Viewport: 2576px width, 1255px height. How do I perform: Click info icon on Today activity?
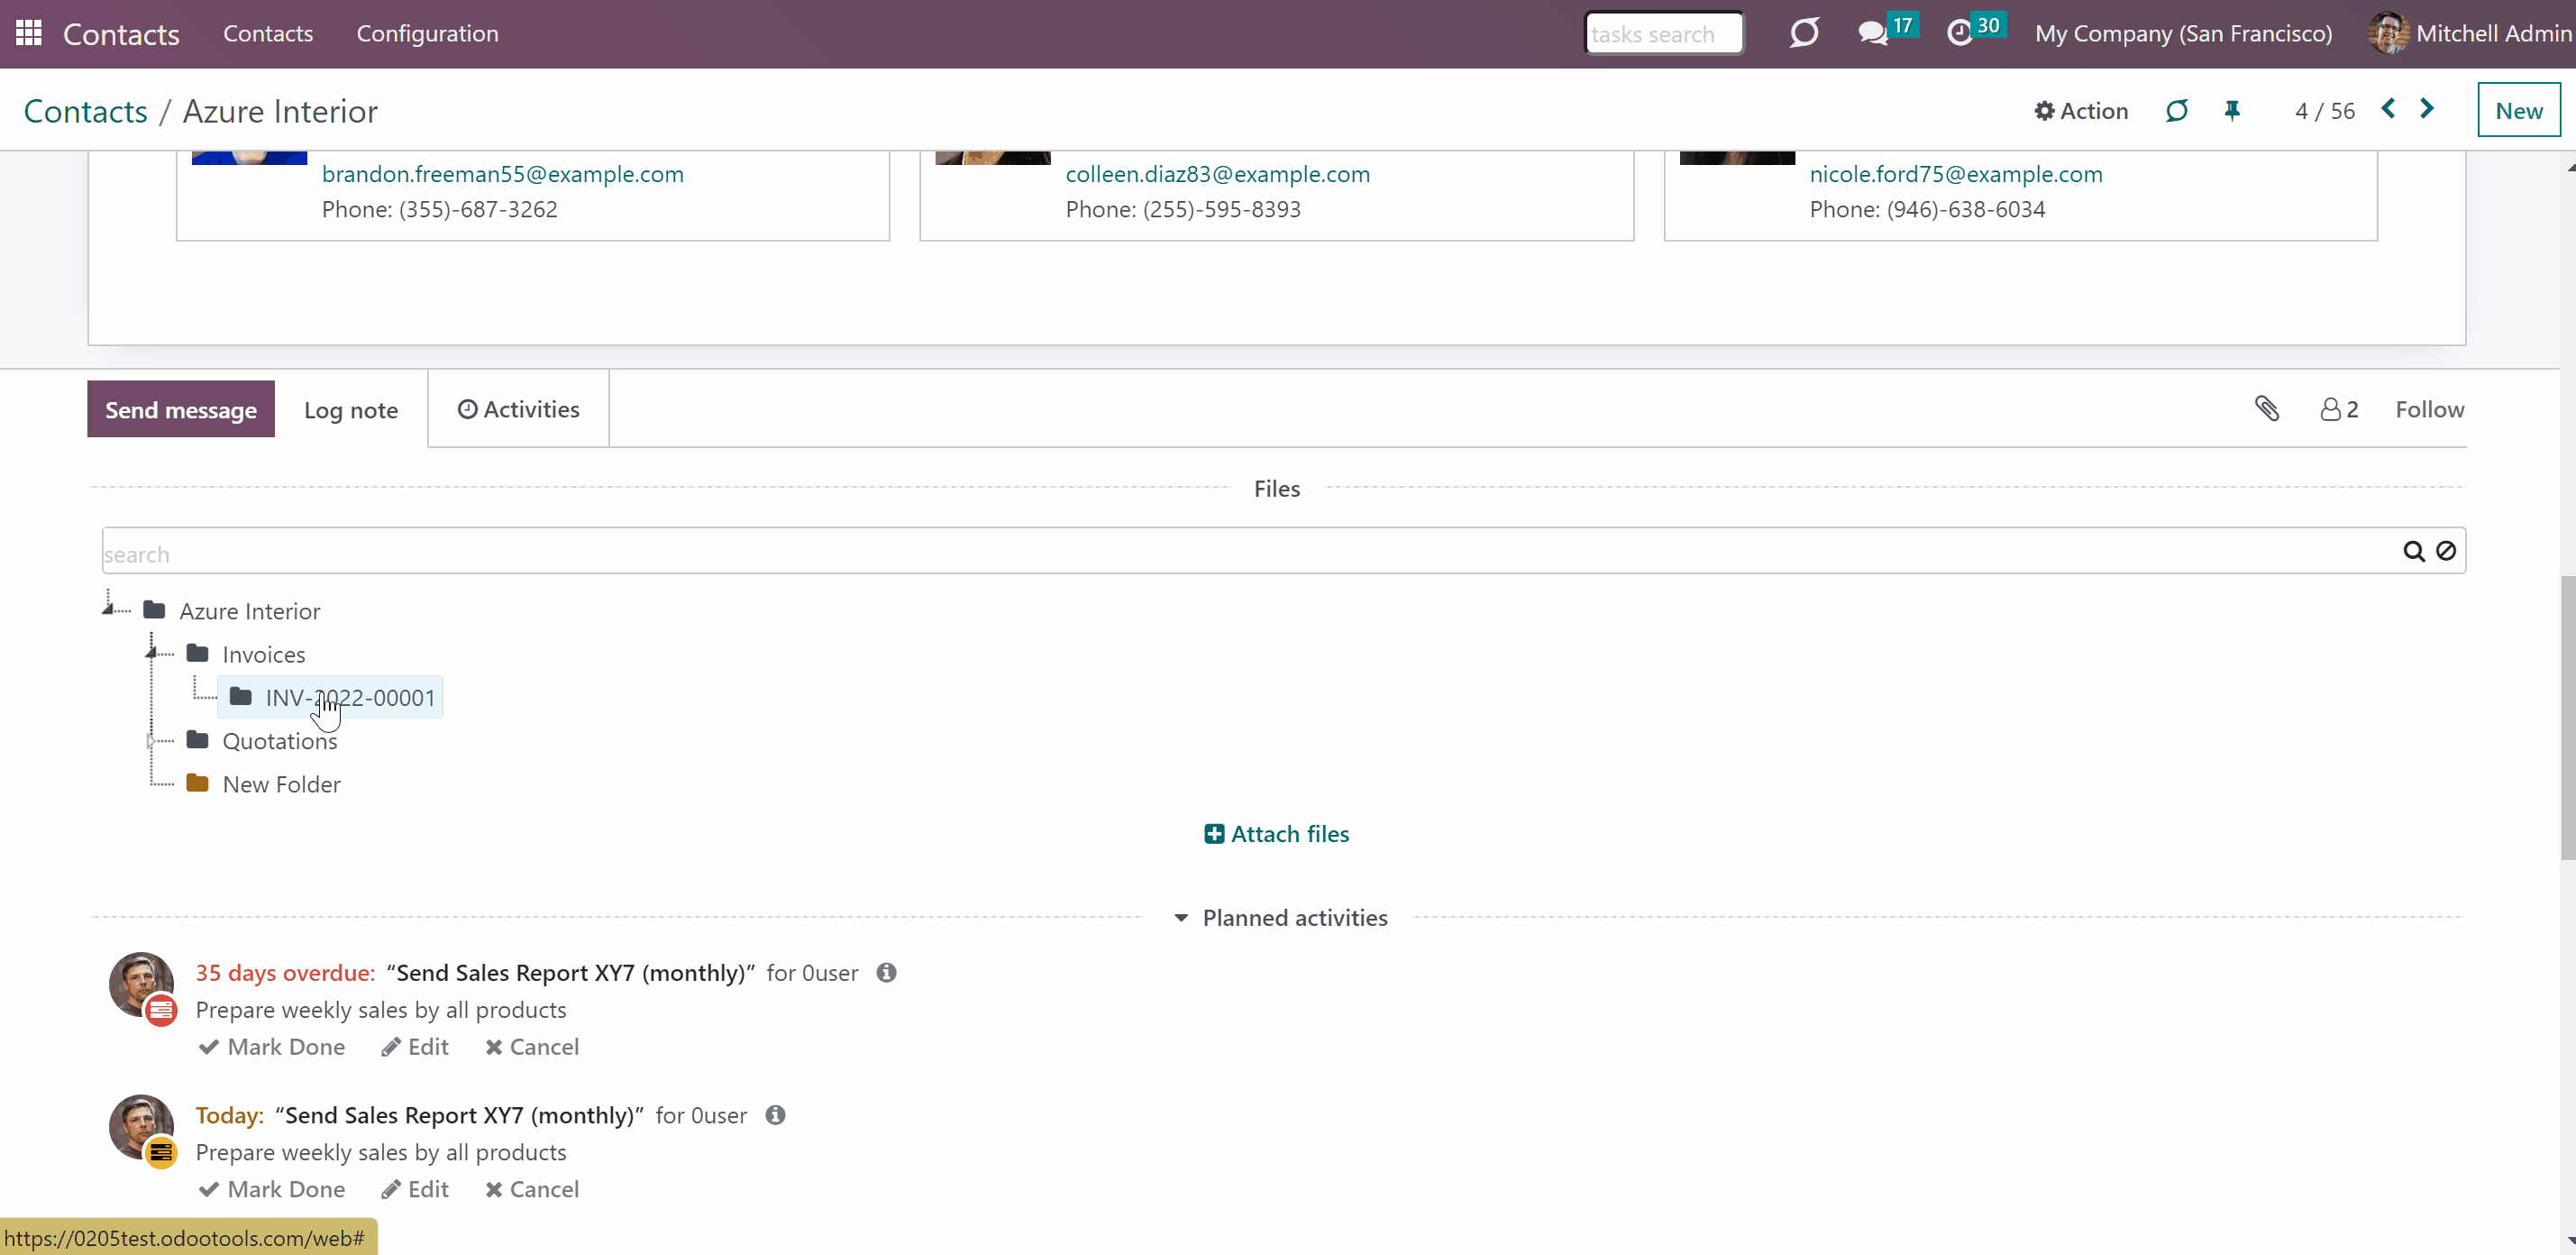pos(775,1114)
